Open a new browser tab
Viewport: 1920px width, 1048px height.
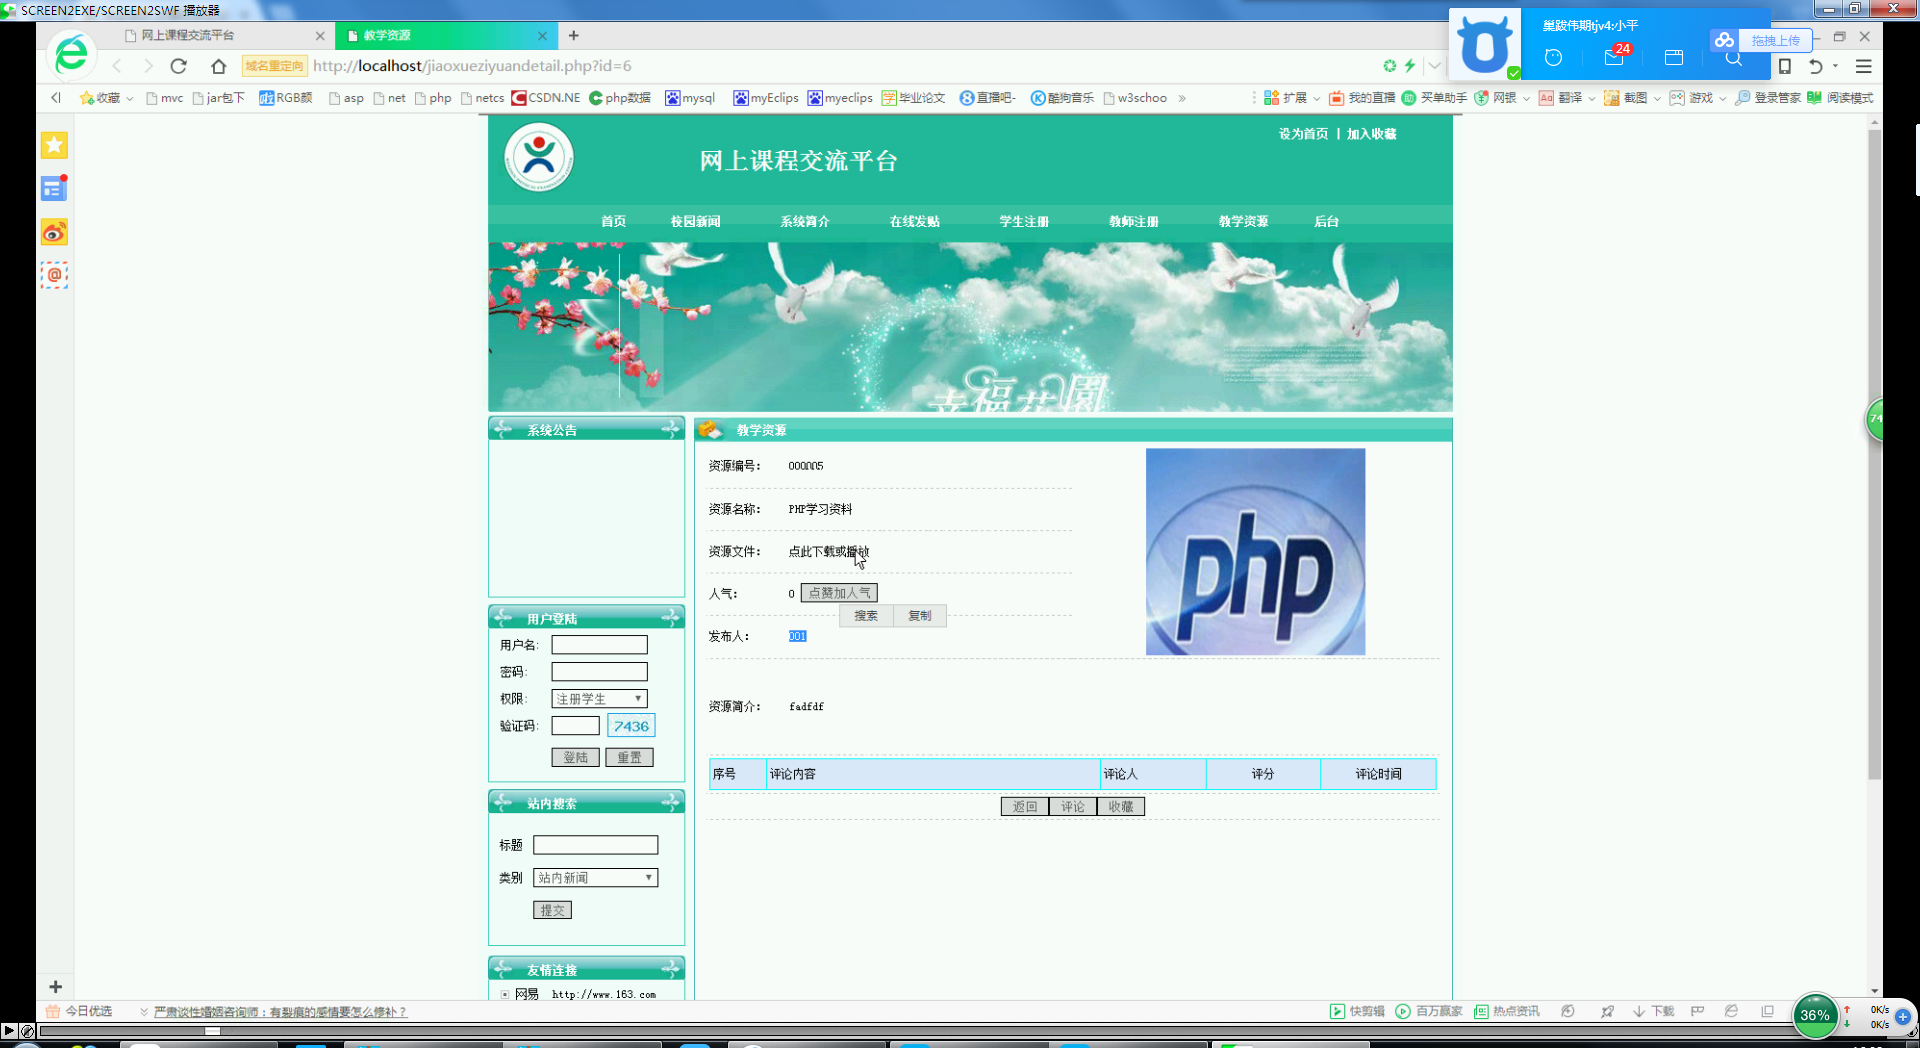click(573, 35)
